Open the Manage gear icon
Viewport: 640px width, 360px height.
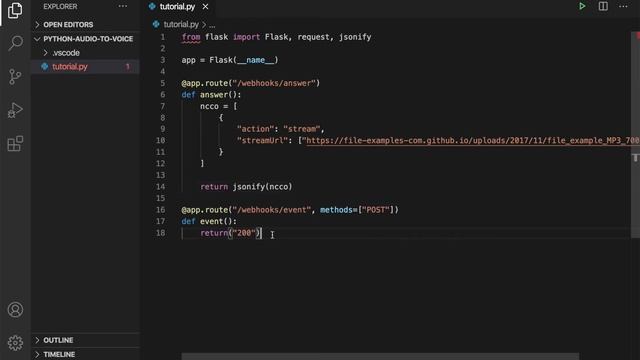pyautogui.click(x=15, y=343)
